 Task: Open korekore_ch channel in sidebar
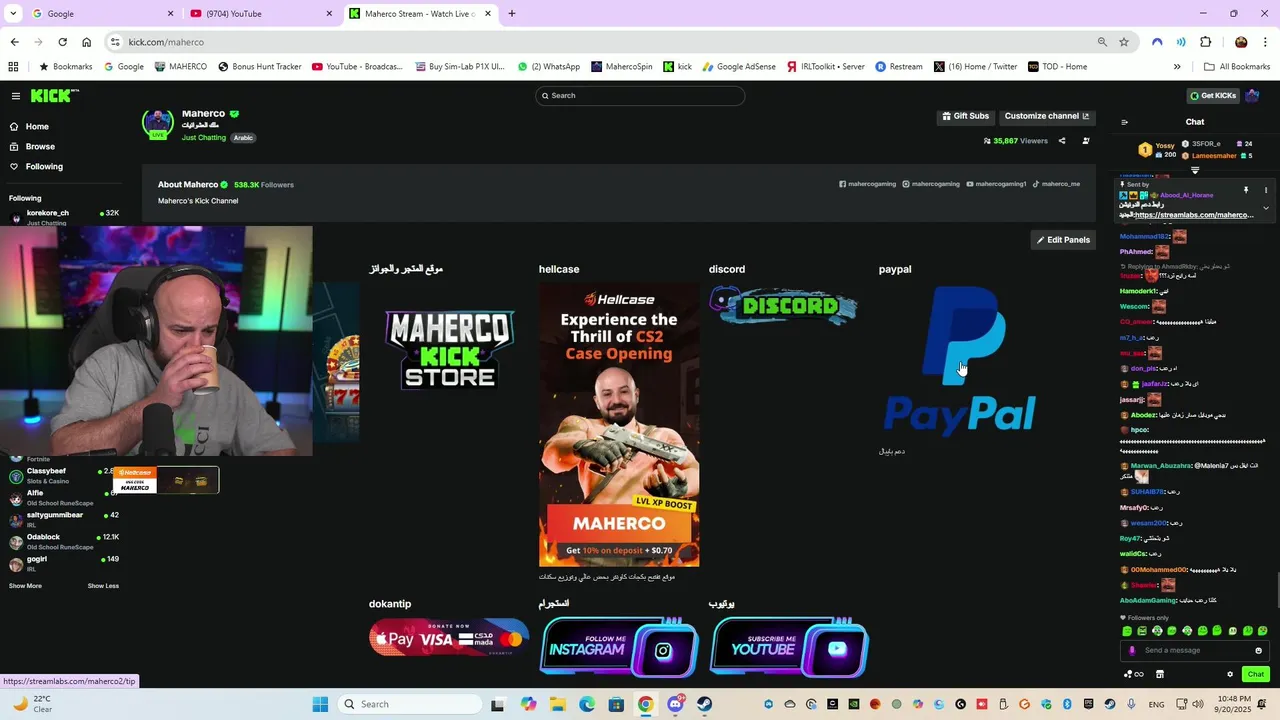(x=62, y=217)
